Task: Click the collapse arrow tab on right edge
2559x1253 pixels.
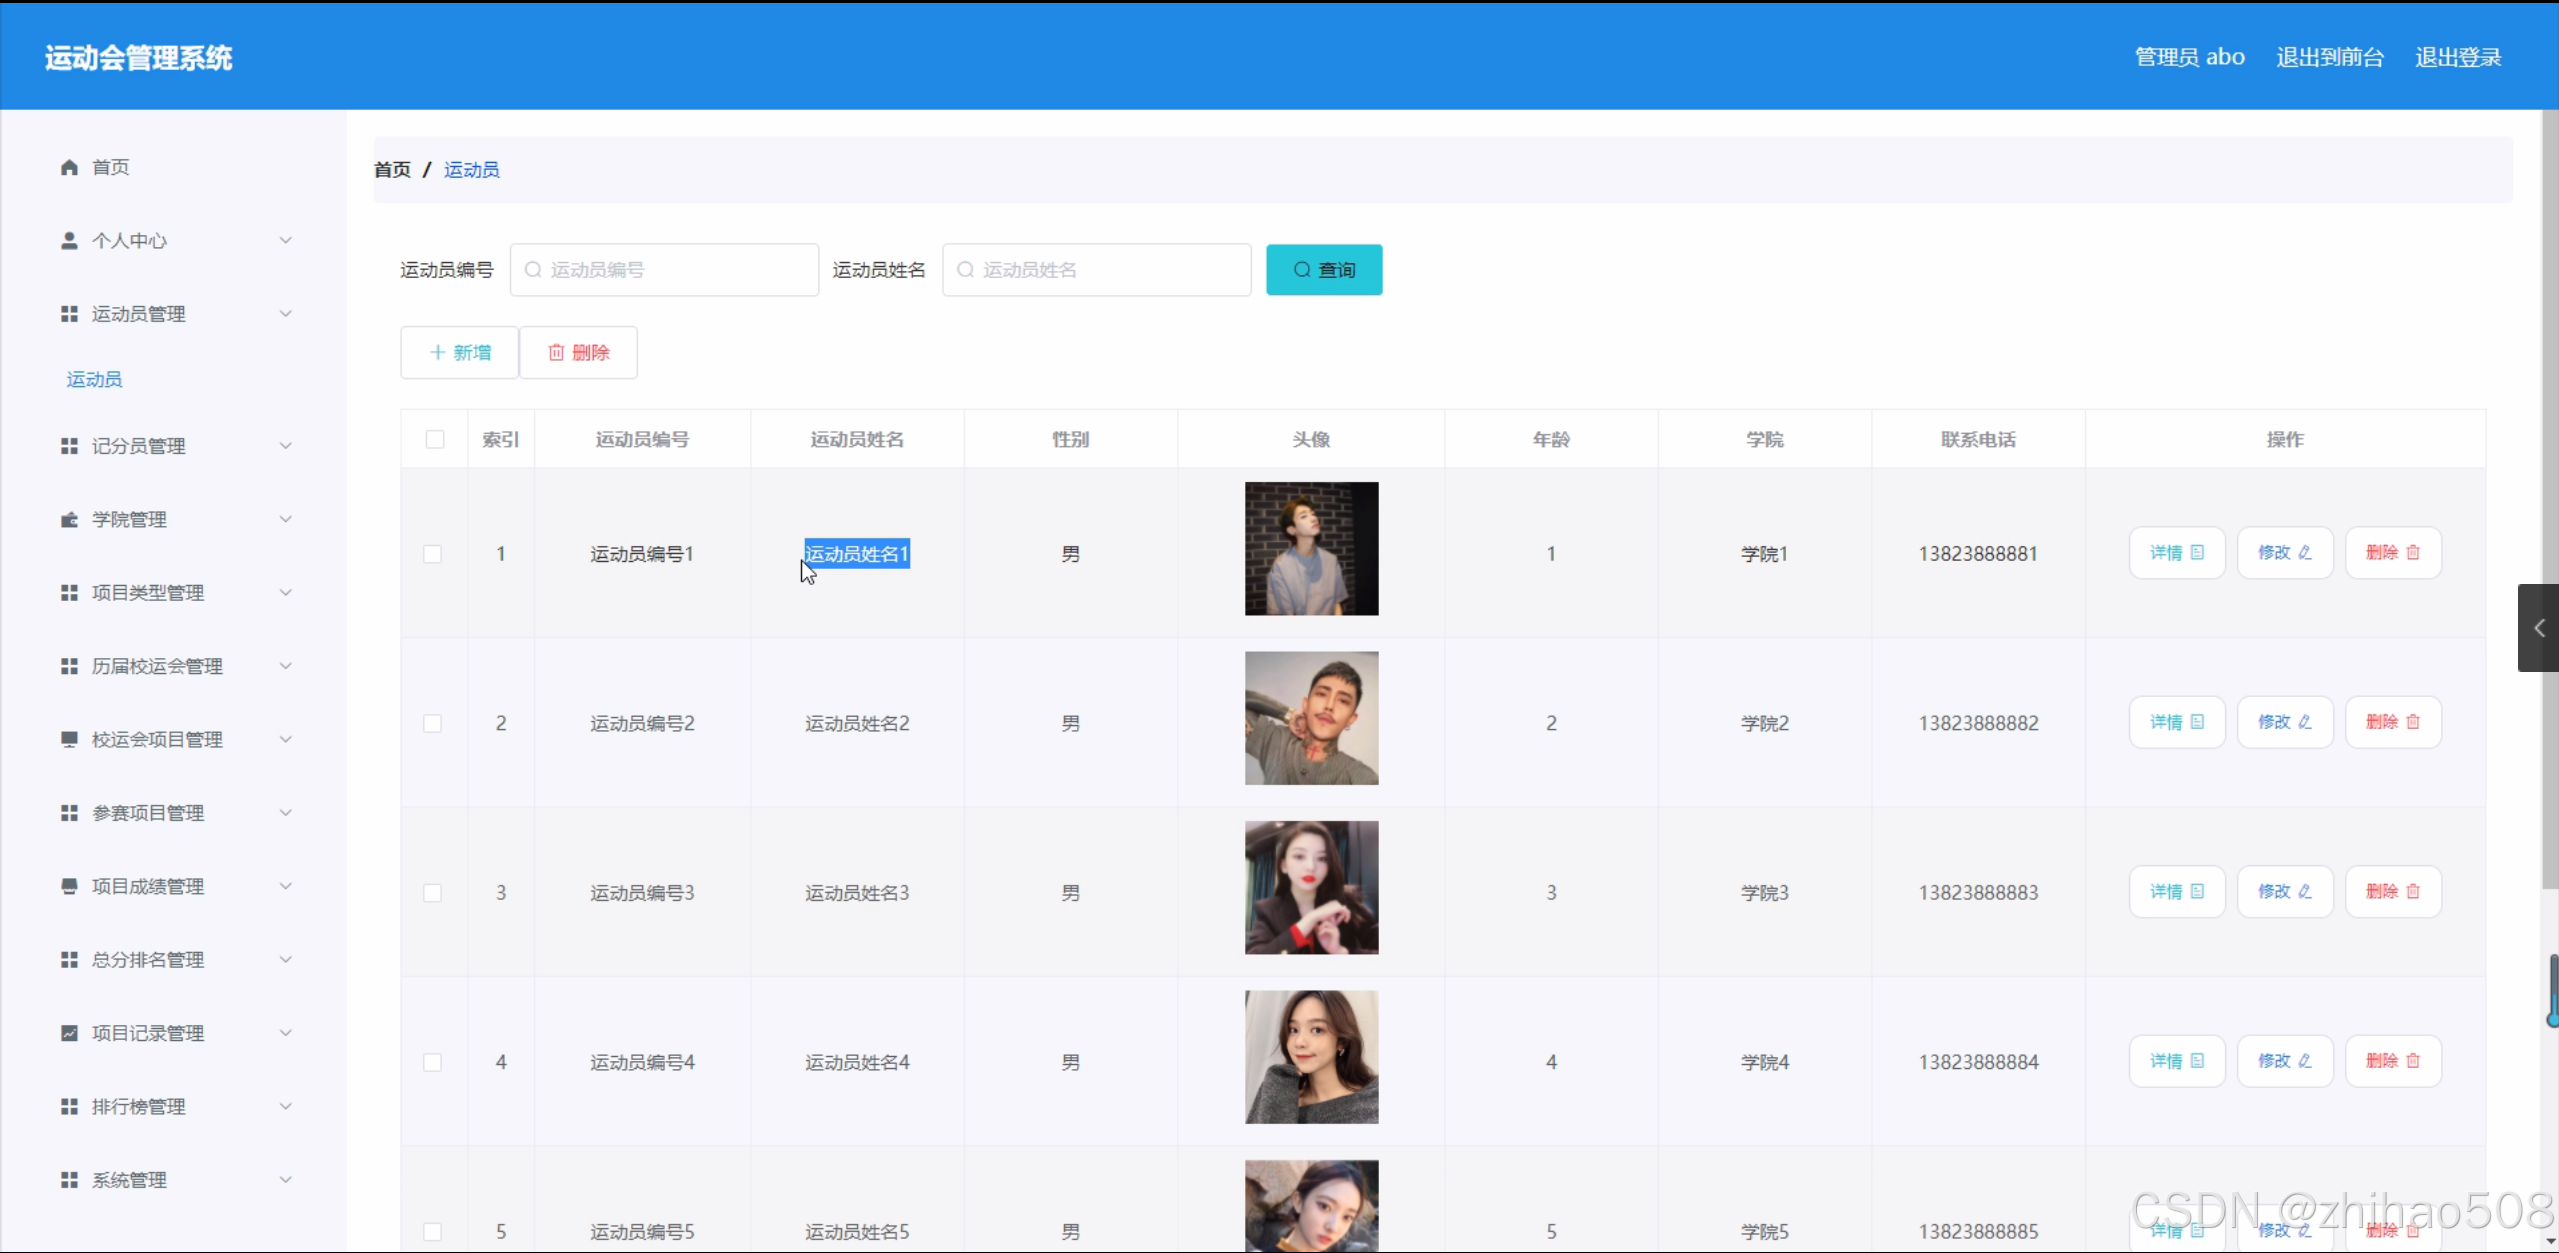Action: click(2538, 628)
